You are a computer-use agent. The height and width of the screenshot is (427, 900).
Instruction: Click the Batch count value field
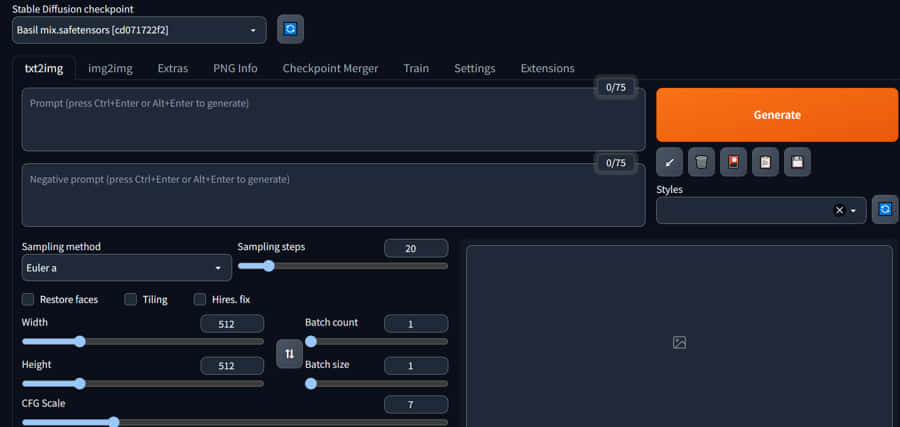[x=416, y=324]
